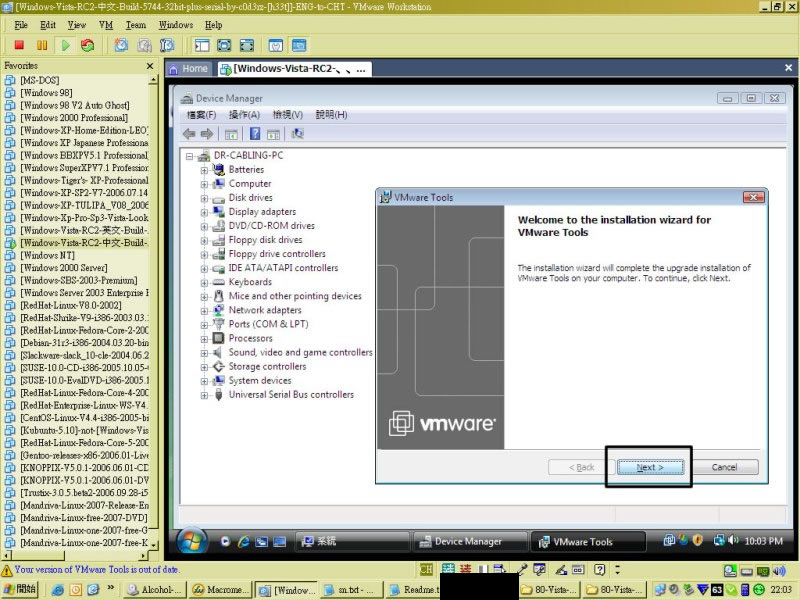Open the Windows menu in VMware Workstation
Viewport: 800px width, 600px height.
(x=176, y=25)
